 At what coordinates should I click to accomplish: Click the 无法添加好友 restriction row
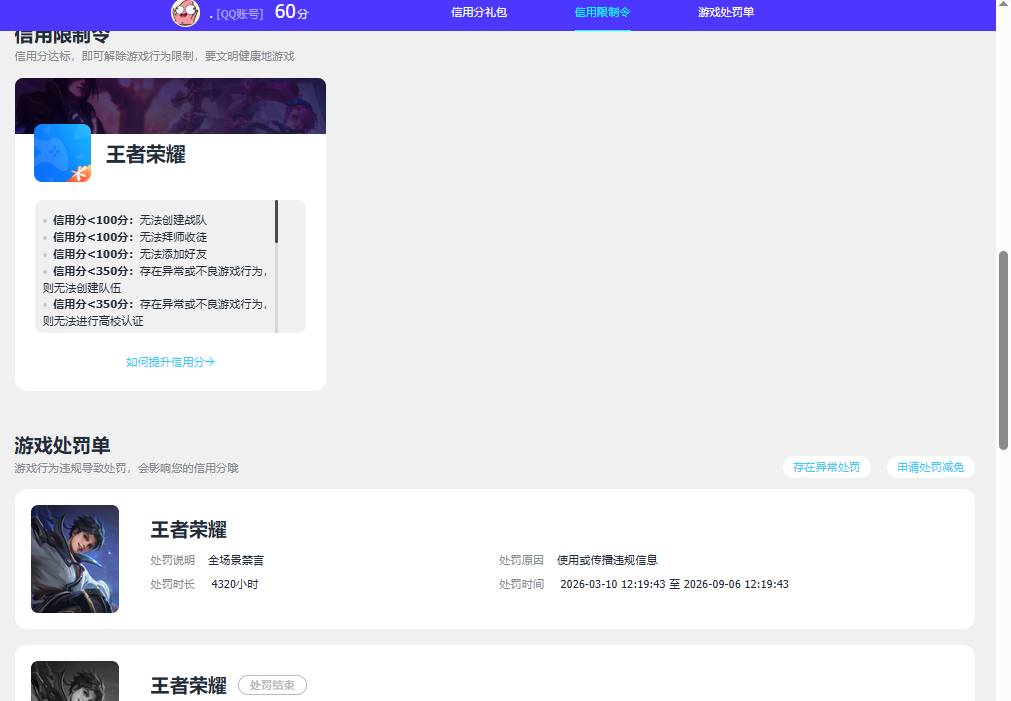130,254
